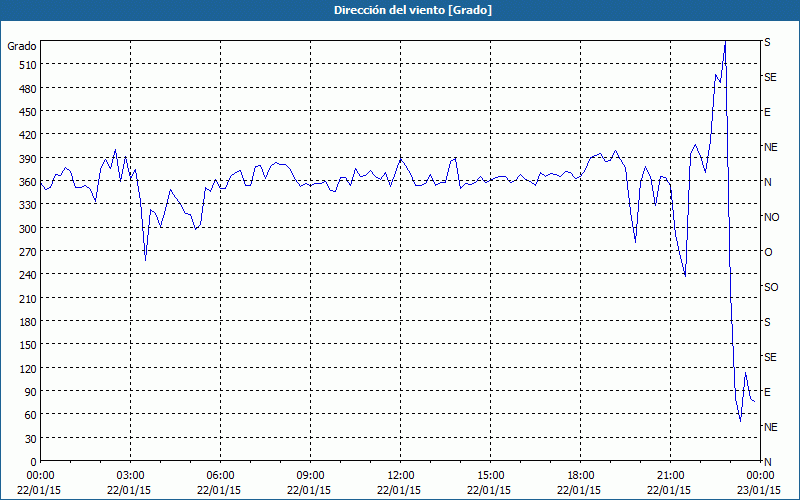The image size is (800, 500).
Task: Click the "NE" compass label near 390 gridline
Action: pos(770,147)
